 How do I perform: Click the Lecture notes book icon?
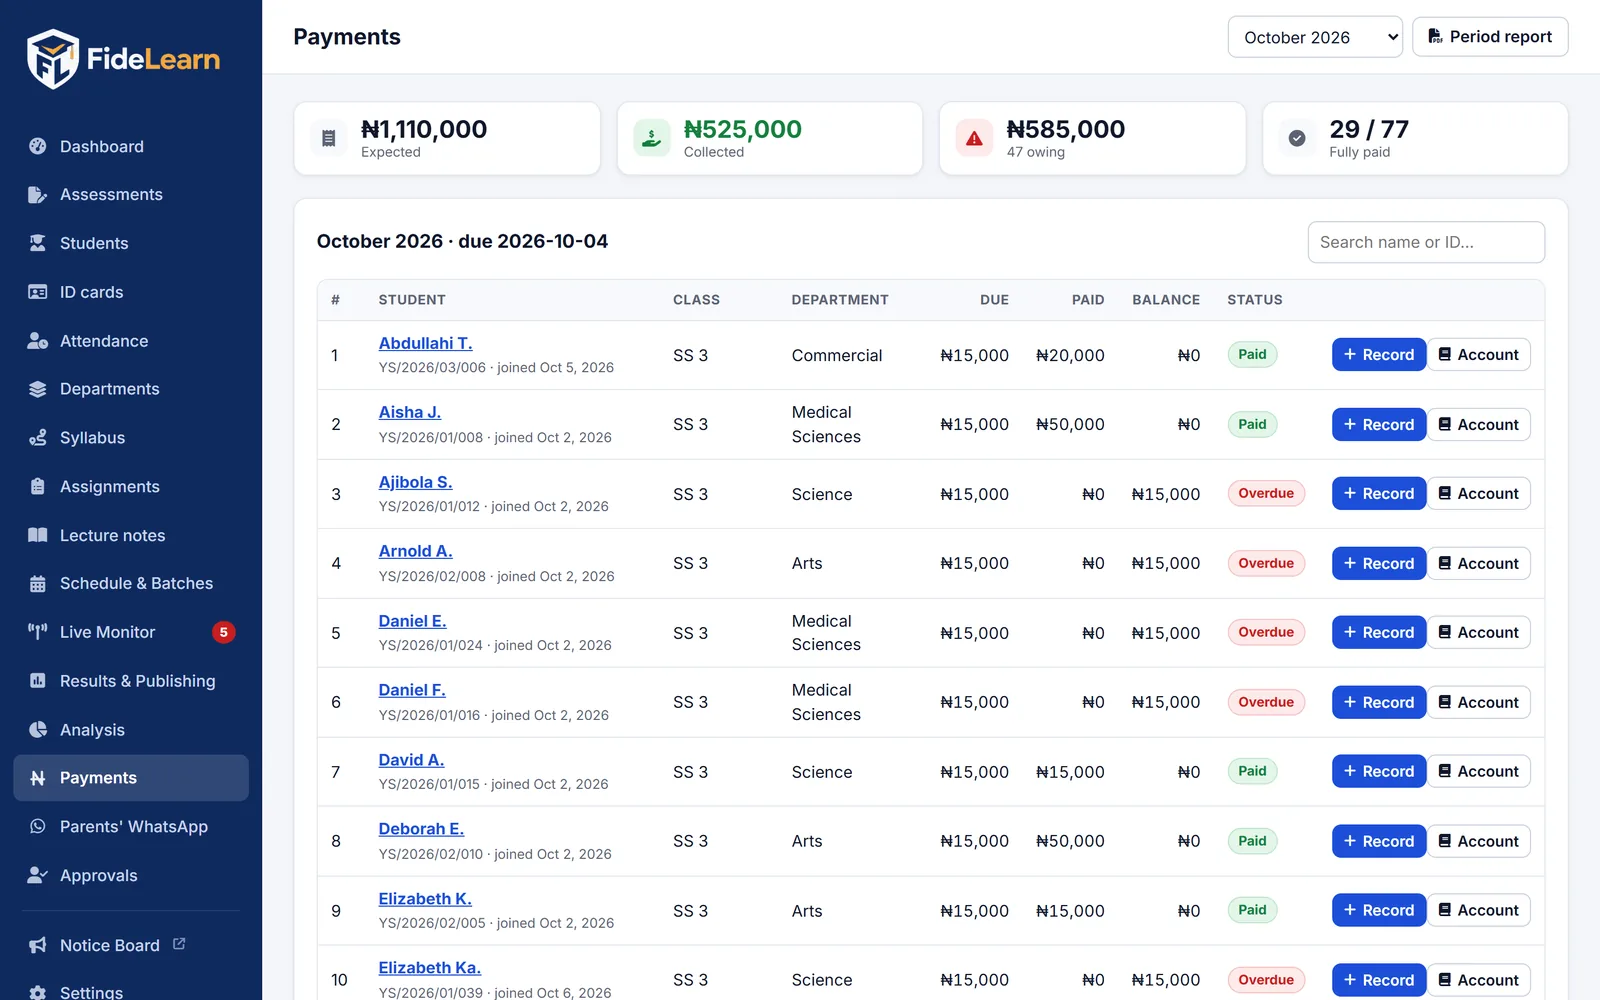coord(38,535)
